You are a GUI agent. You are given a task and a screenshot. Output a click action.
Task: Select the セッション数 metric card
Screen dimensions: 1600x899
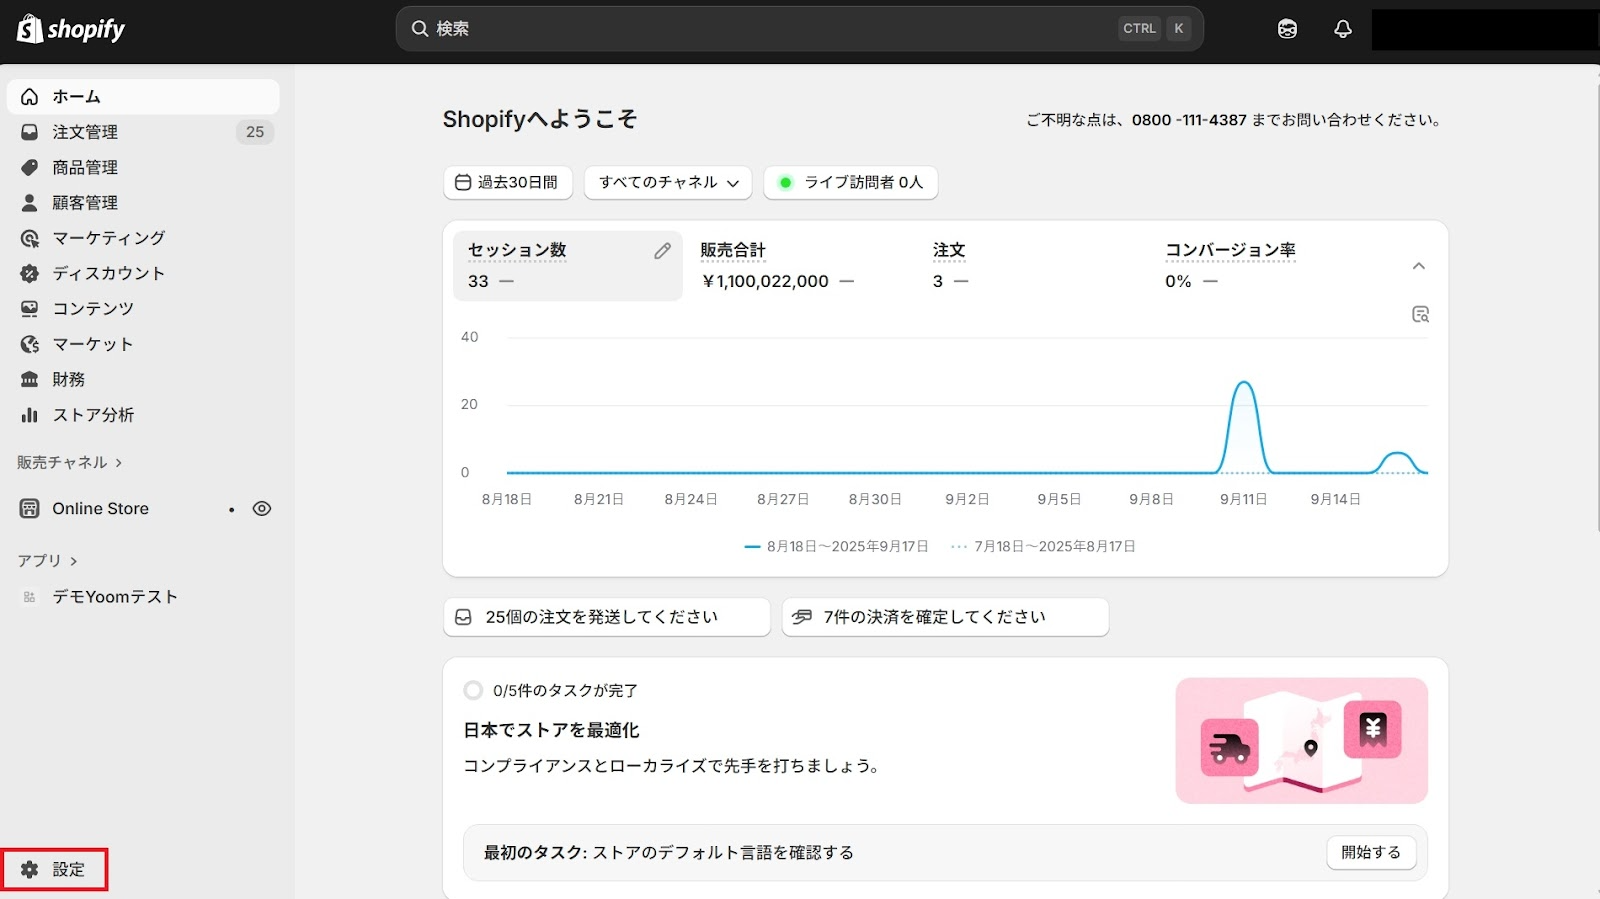pos(568,266)
